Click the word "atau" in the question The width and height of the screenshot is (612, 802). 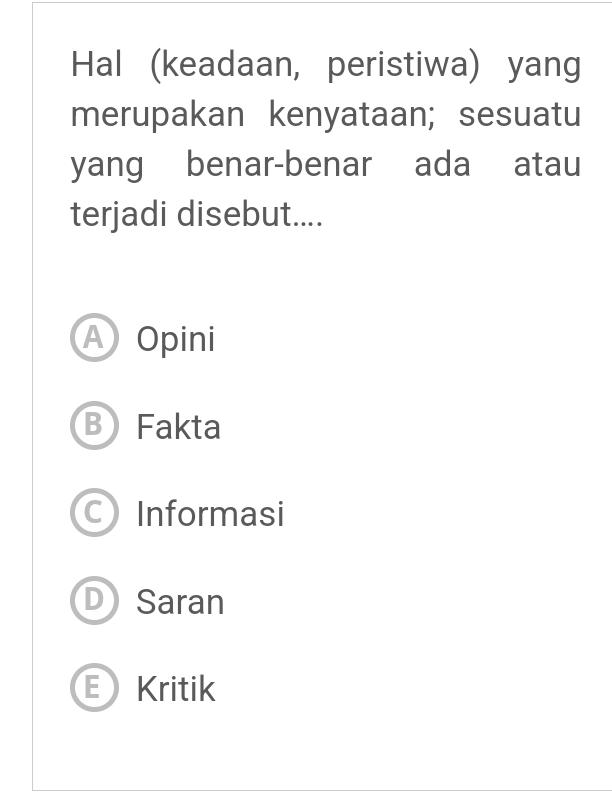coord(547,164)
